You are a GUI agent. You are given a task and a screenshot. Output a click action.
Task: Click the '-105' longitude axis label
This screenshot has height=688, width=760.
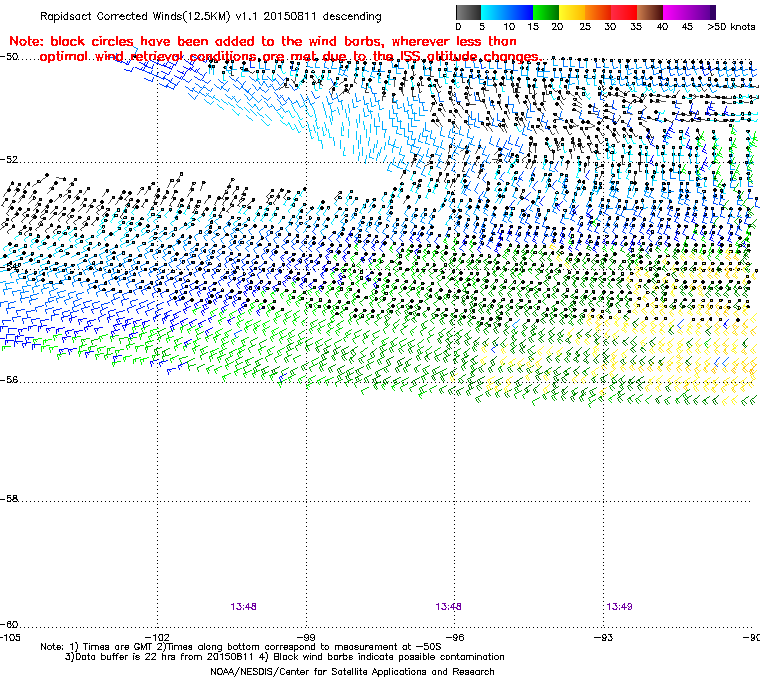pos(10,637)
